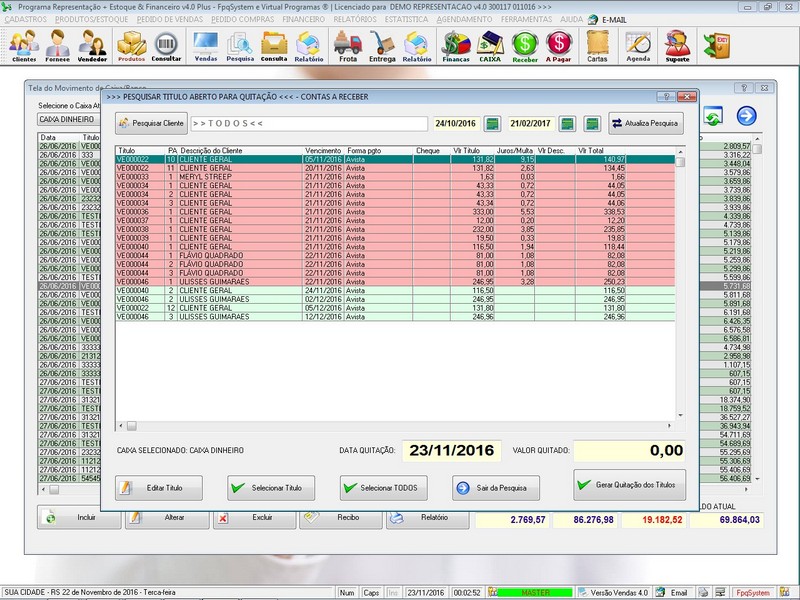Image resolution: width=800 pixels, height=600 pixels.
Task: Click the red A Pagar dollar icon
Action: tap(559, 45)
